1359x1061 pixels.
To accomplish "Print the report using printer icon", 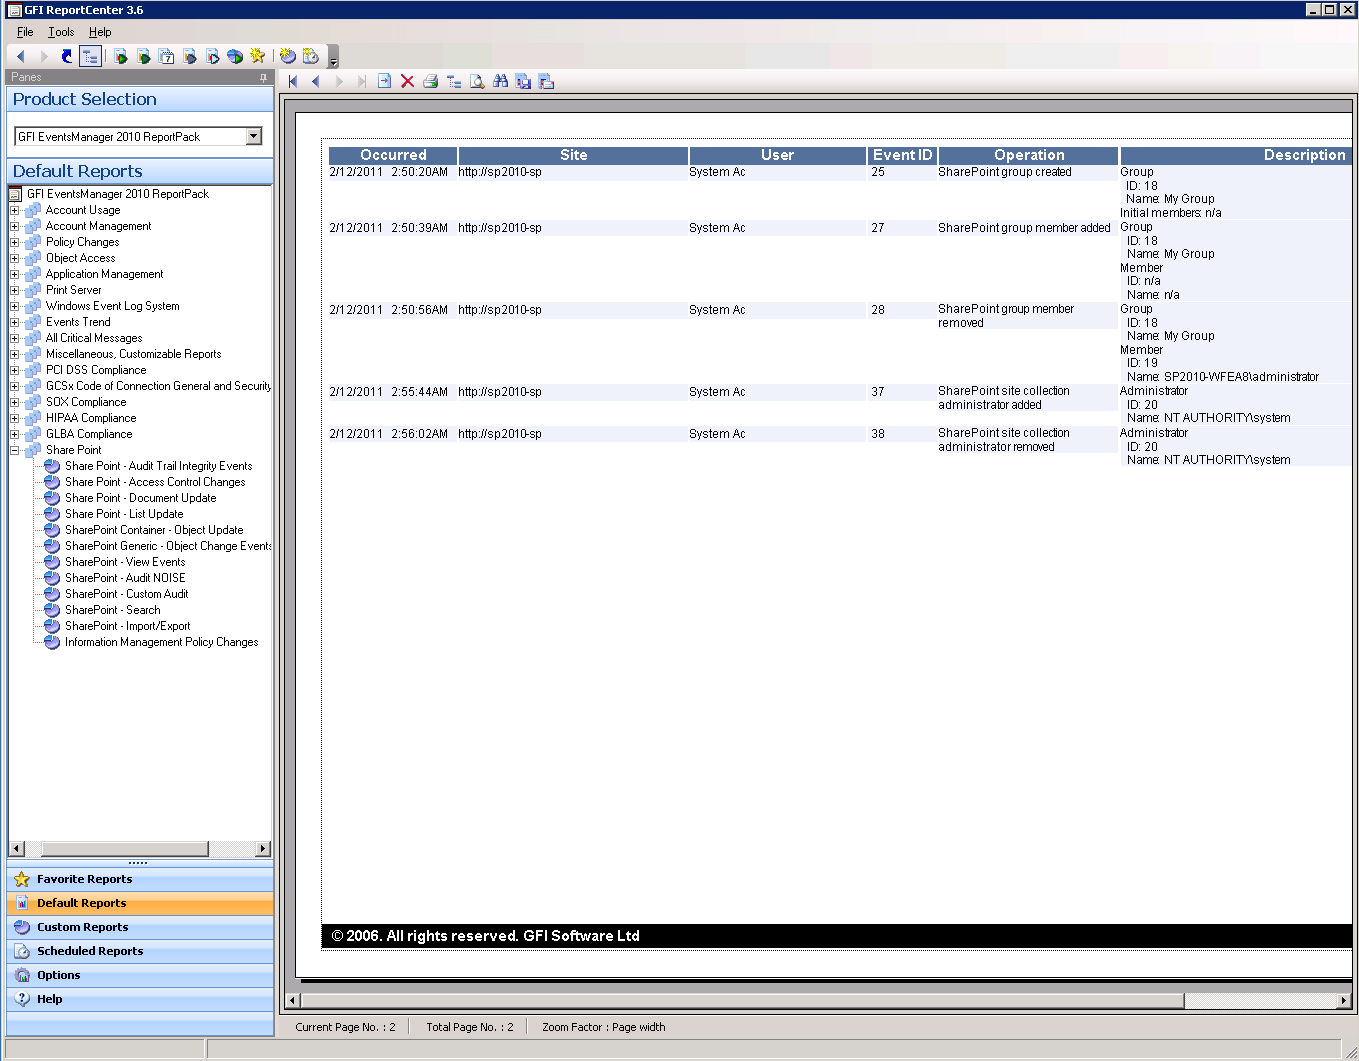I will click(431, 81).
